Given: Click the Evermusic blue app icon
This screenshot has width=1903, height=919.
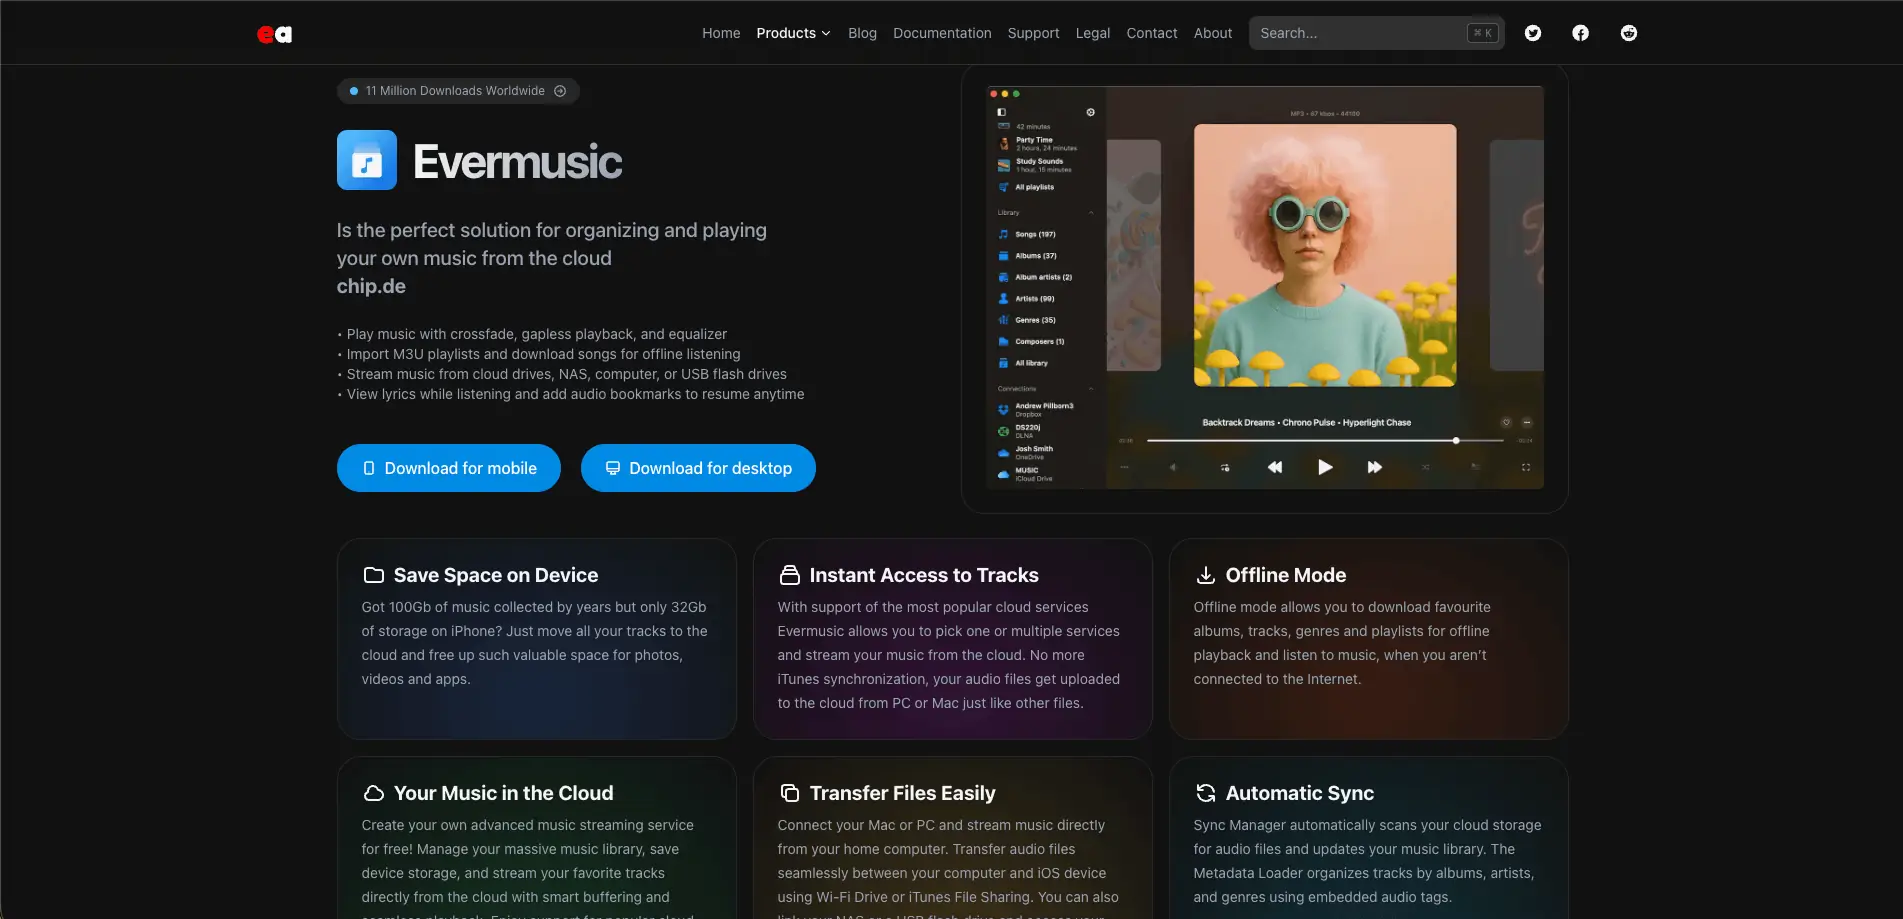Looking at the screenshot, I should tap(366, 160).
